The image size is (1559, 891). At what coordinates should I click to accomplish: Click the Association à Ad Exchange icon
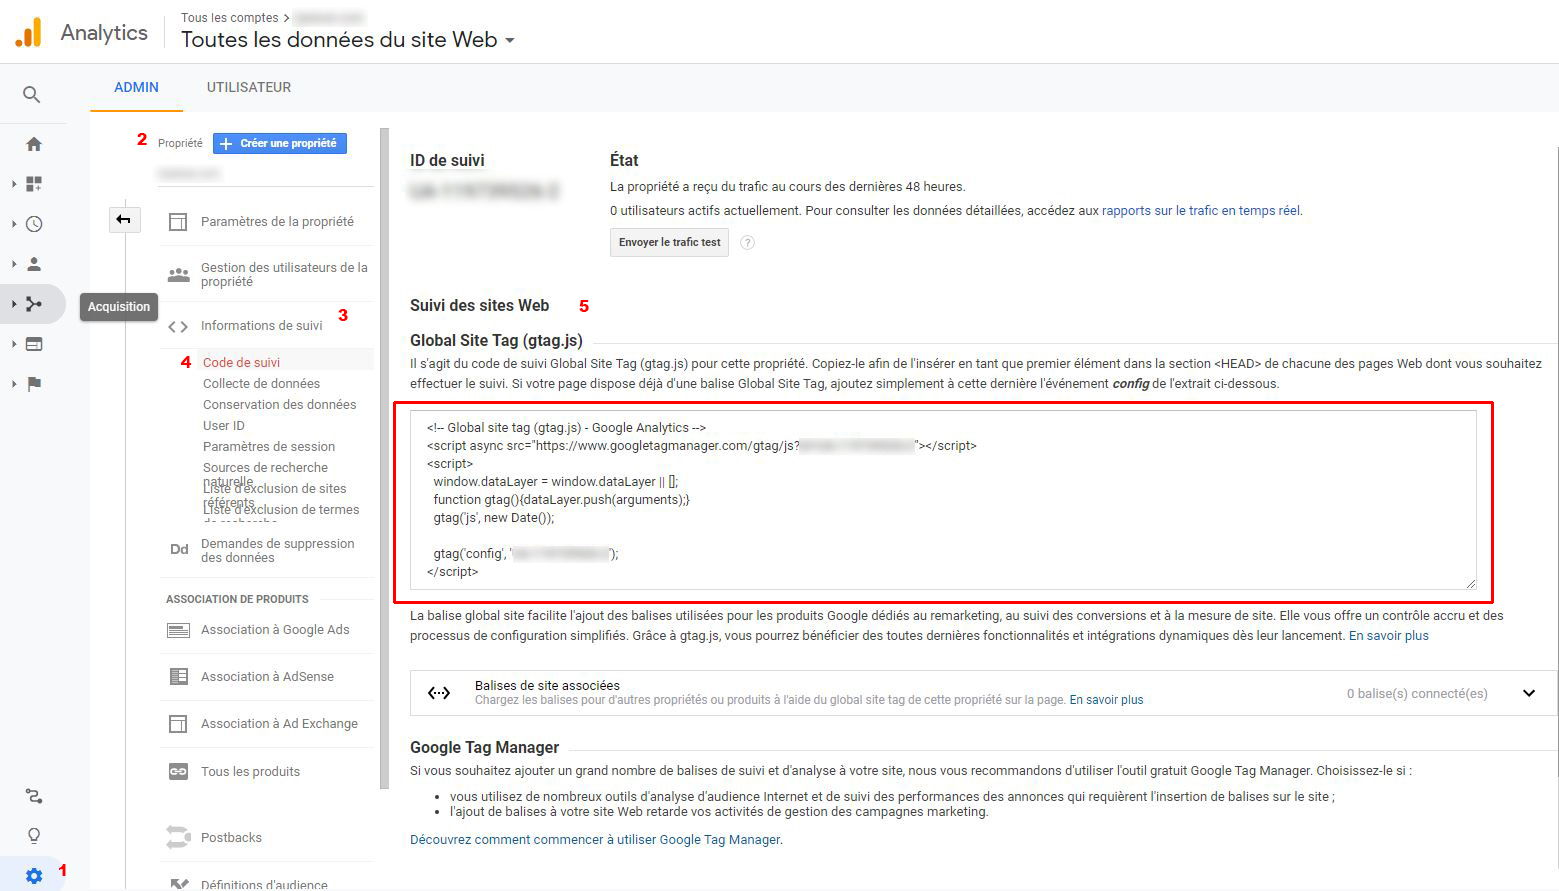(x=178, y=724)
